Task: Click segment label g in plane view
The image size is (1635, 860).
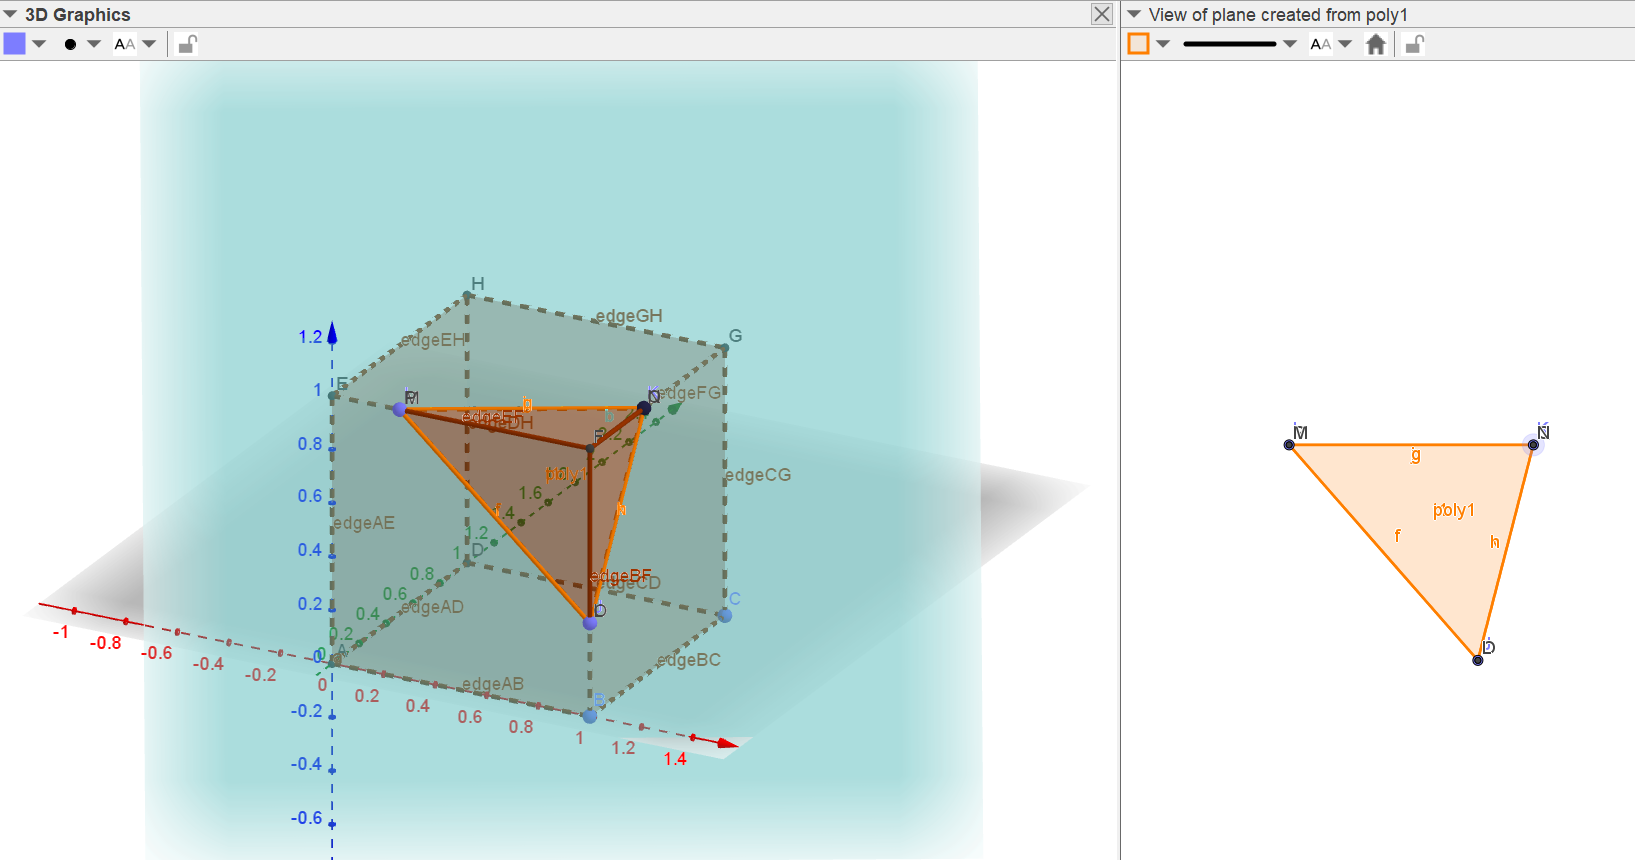Action: click(1415, 455)
